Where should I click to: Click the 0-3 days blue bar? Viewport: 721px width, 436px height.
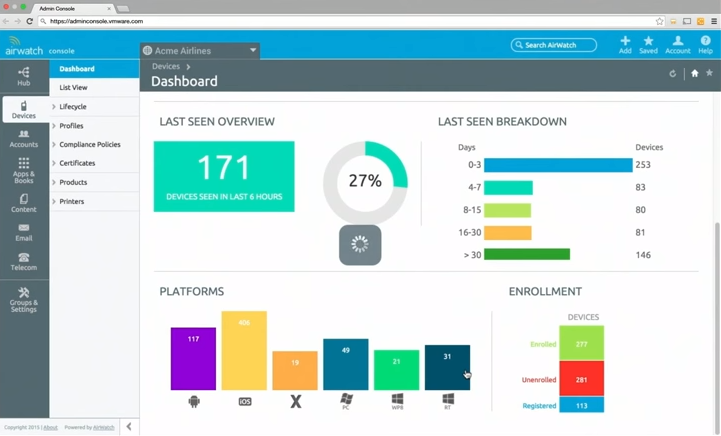558,165
